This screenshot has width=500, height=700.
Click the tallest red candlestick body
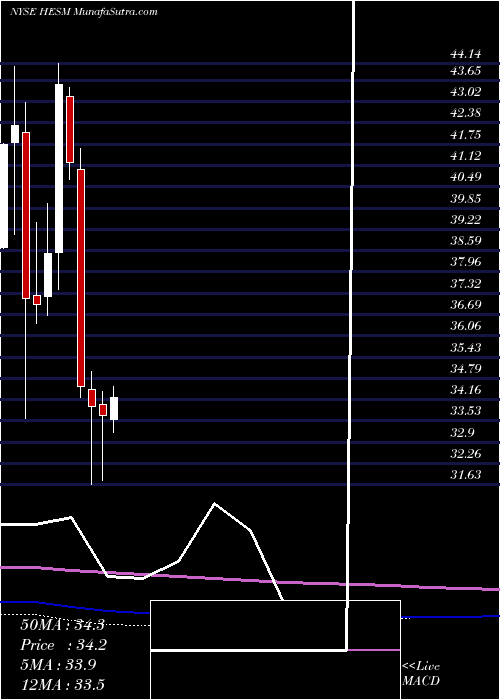tap(81, 278)
